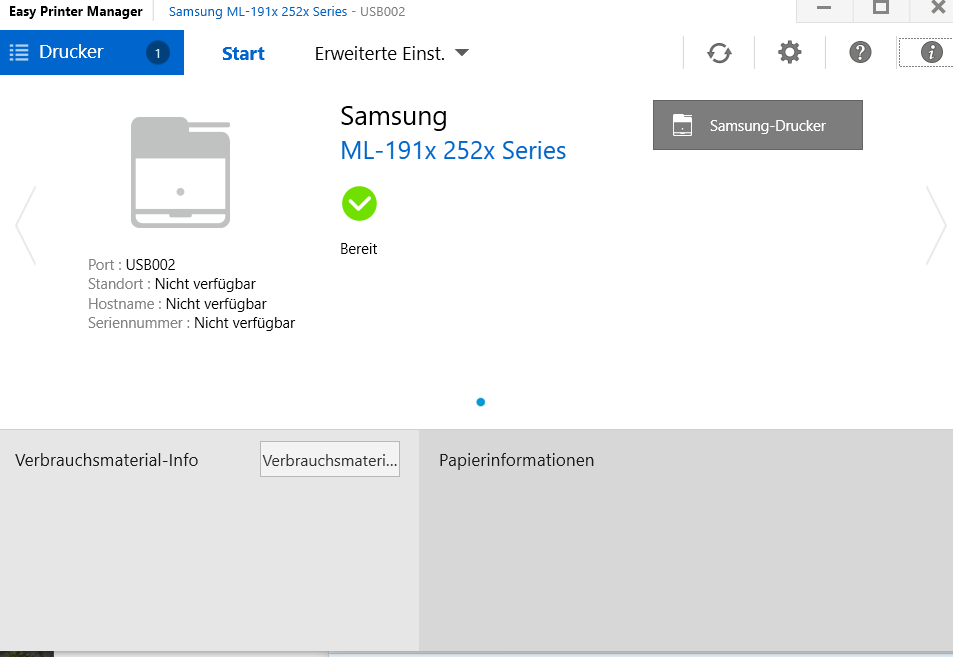Open settings with the gear icon

pos(790,52)
